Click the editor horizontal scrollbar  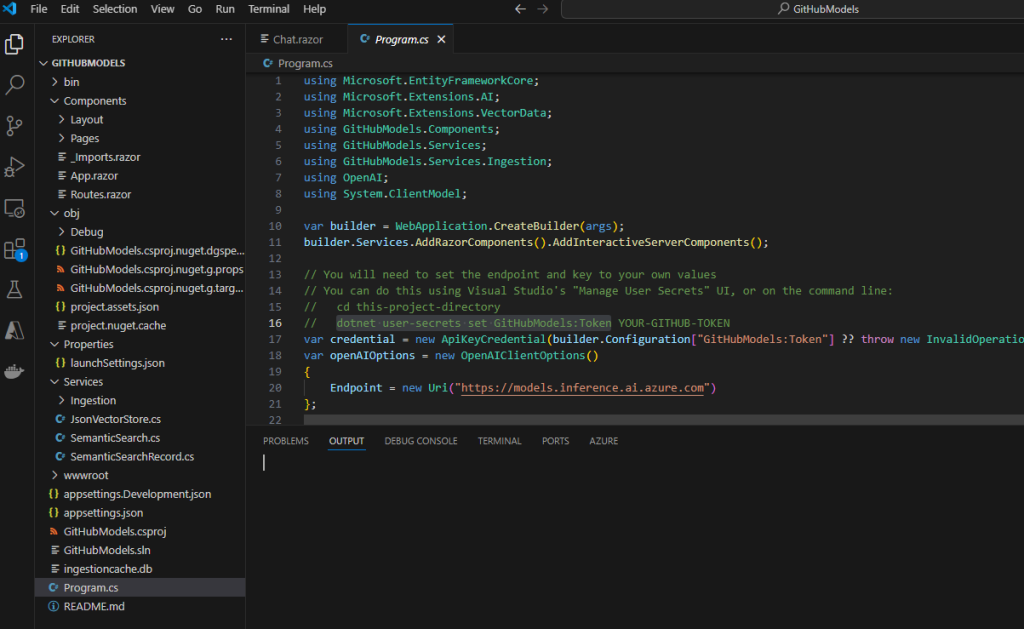664,420
